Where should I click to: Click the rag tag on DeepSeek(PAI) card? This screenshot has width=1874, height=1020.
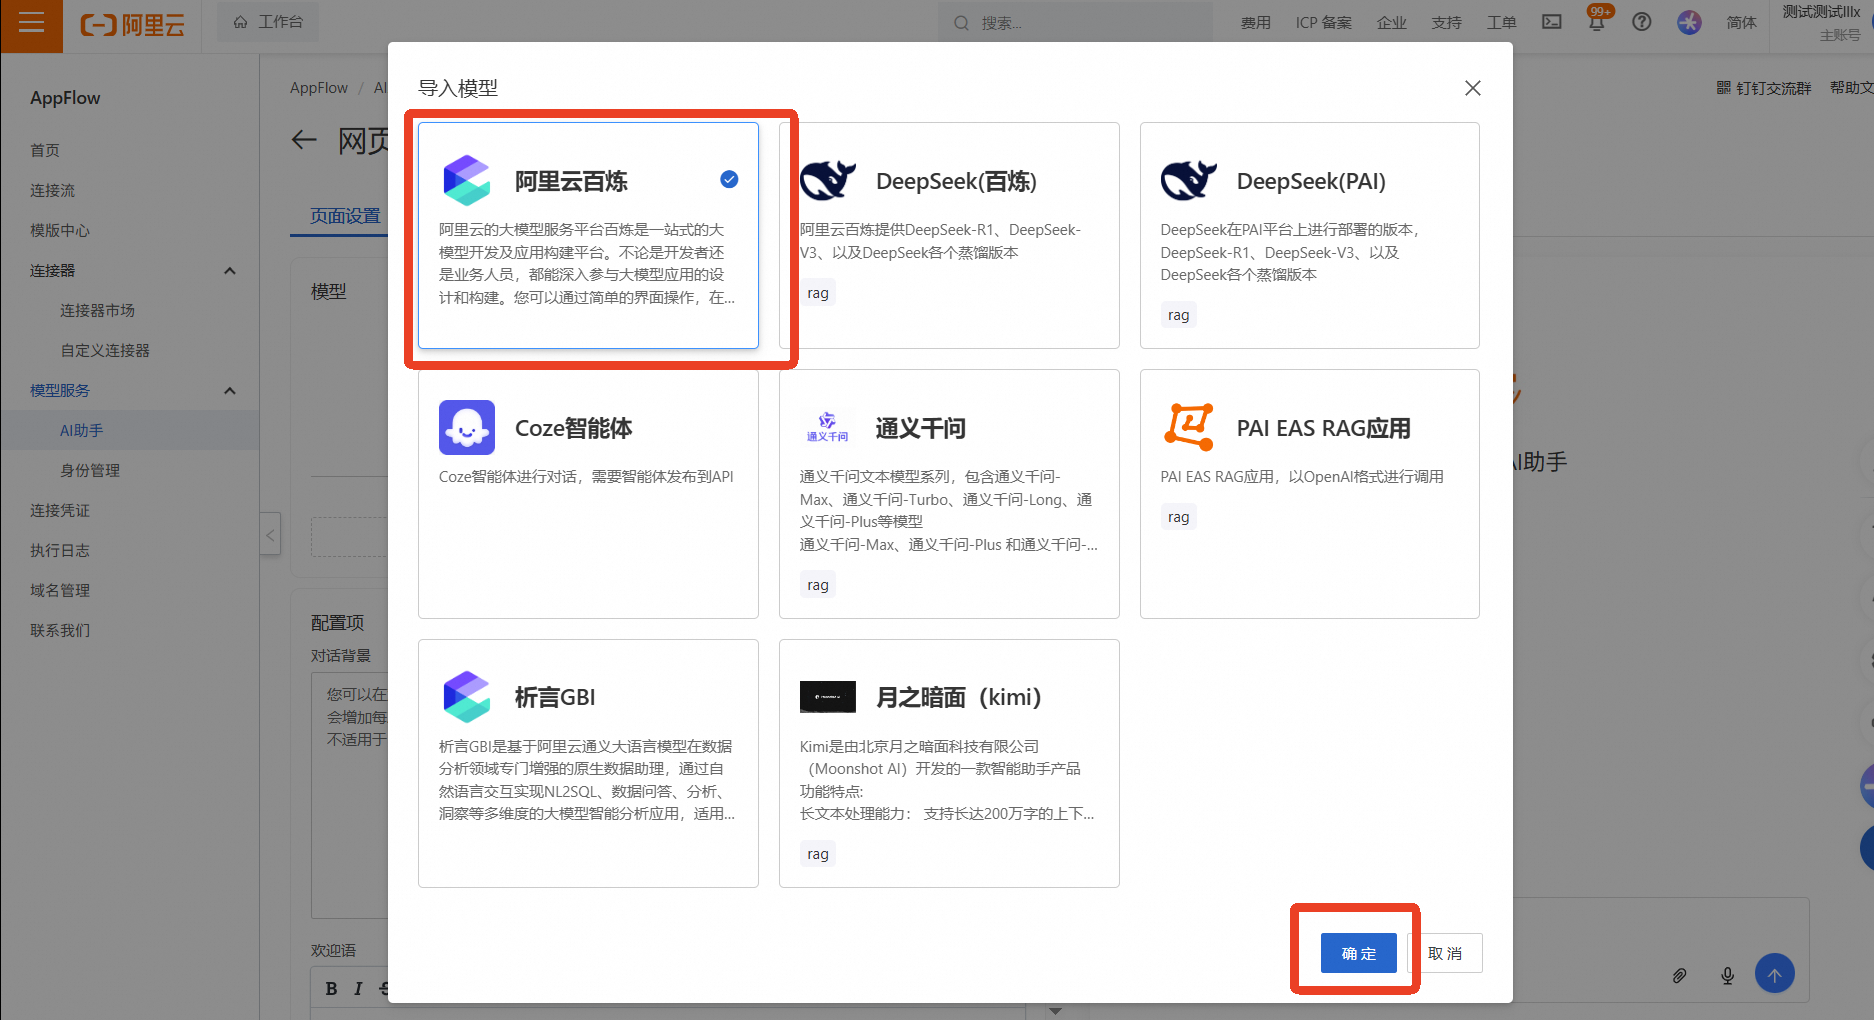[1179, 315]
